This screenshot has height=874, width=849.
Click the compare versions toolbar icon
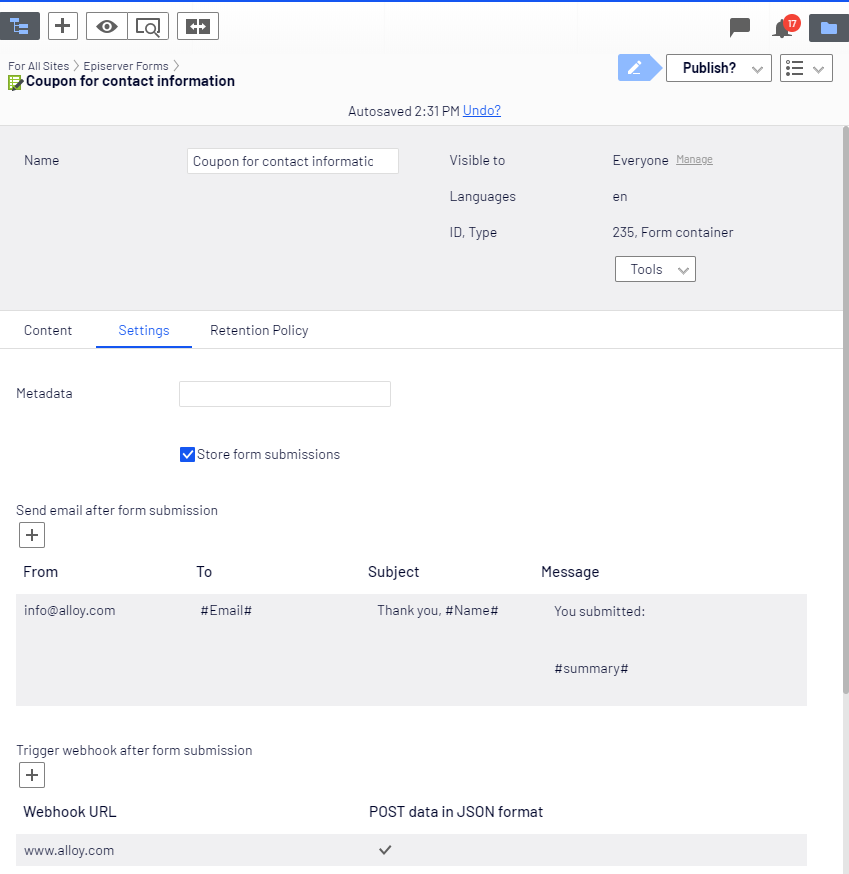pyautogui.click(x=197, y=25)
